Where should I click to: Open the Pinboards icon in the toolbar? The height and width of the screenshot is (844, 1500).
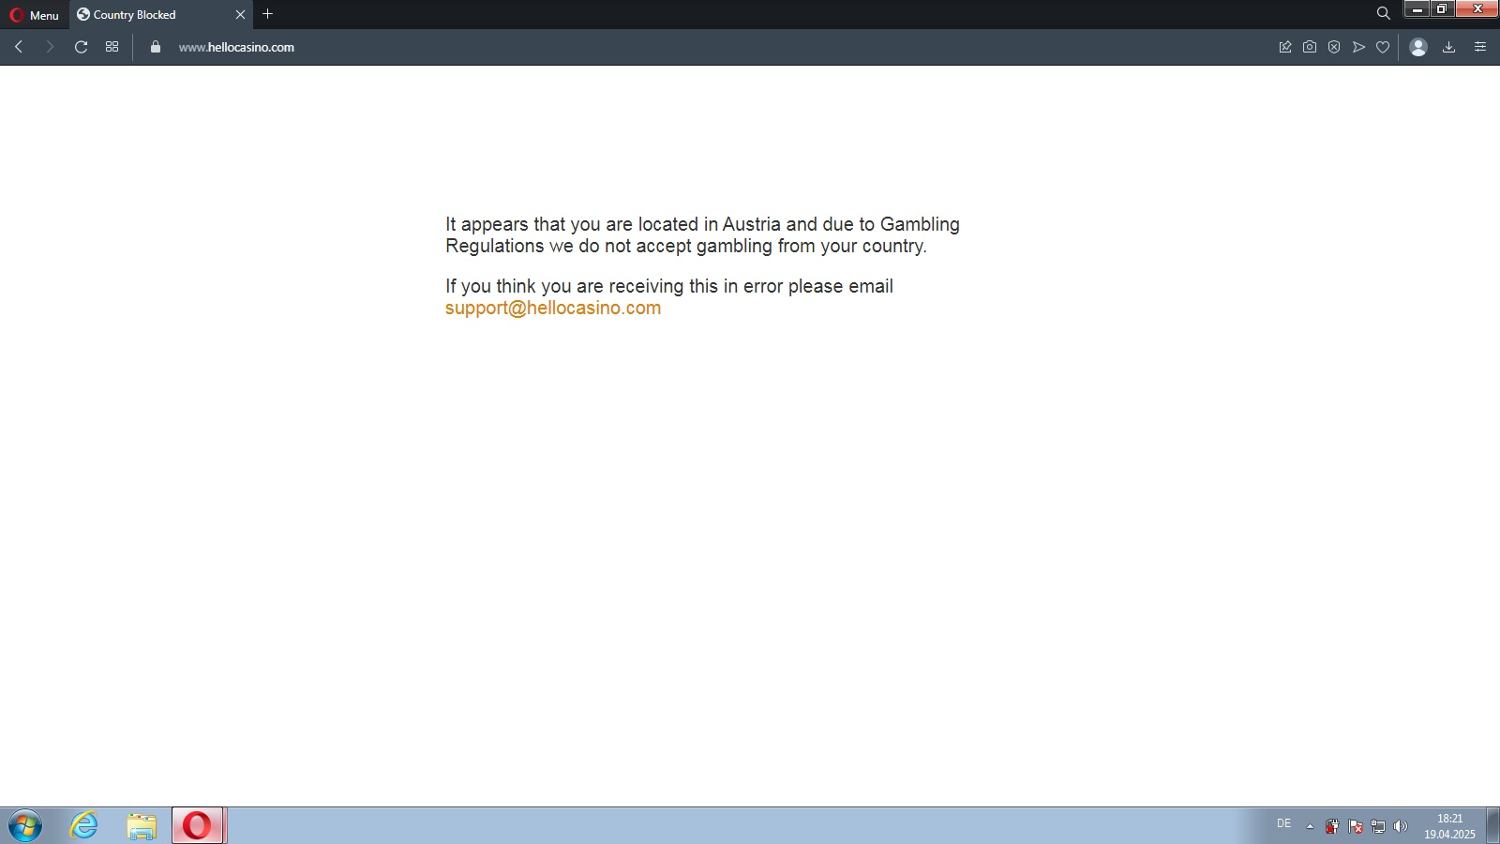[x=1285, y=47]
